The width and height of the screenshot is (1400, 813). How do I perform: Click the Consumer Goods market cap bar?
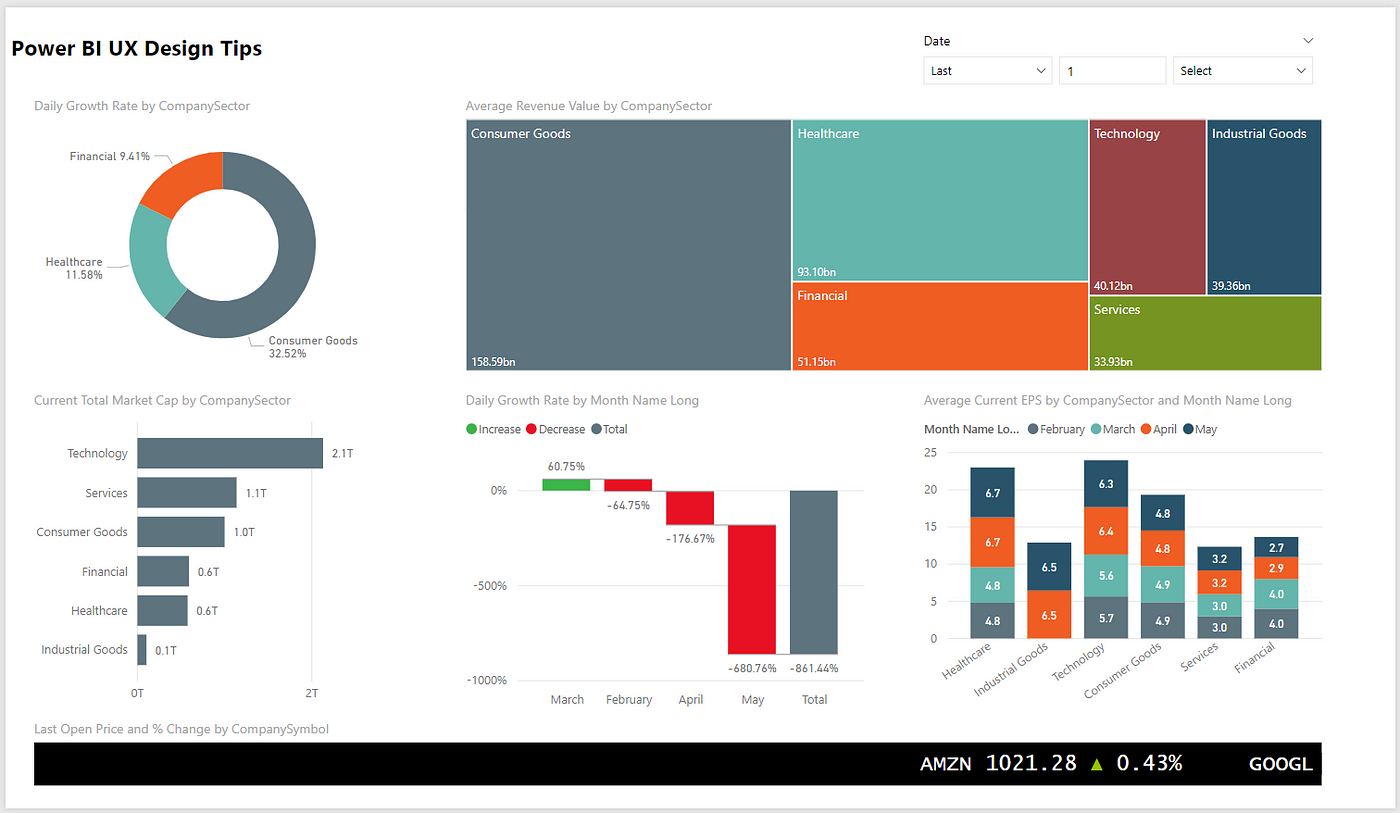pos(181,532)
